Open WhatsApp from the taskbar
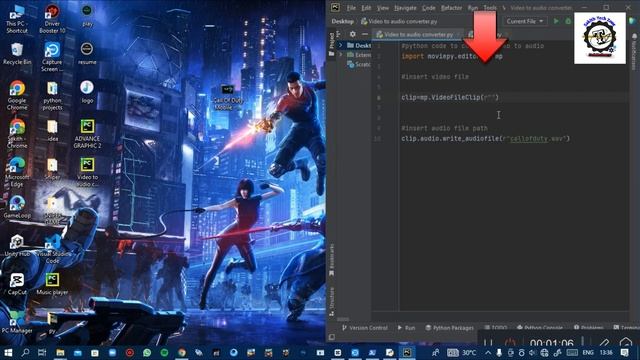Viewport: 640px width, 360px height. click(147, 352)
